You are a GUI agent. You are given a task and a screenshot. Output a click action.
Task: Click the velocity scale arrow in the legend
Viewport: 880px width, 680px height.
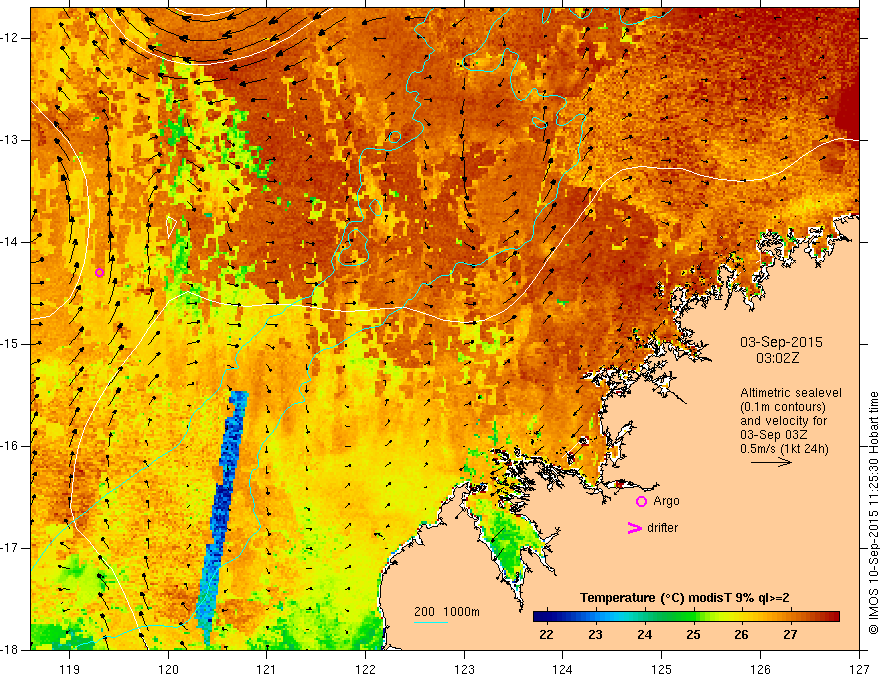771,462
